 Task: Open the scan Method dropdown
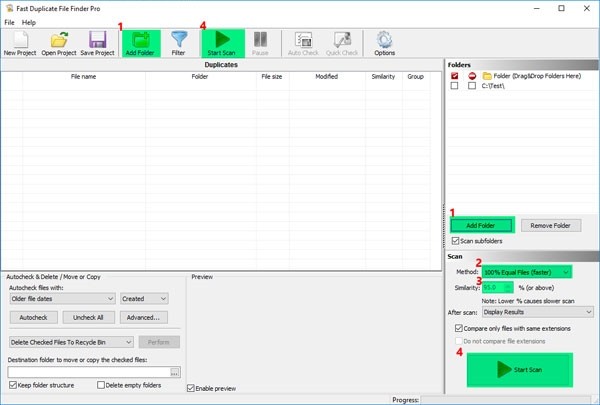pos(526,272)
